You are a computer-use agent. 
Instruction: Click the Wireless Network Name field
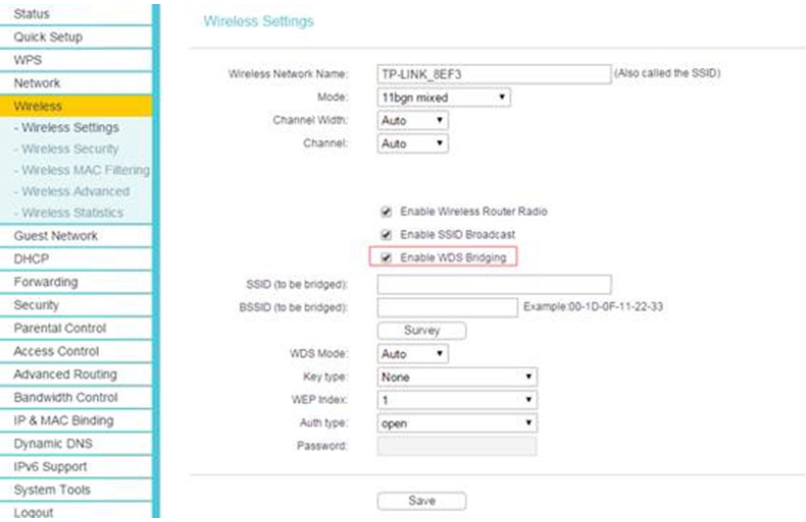click(493, 74)
